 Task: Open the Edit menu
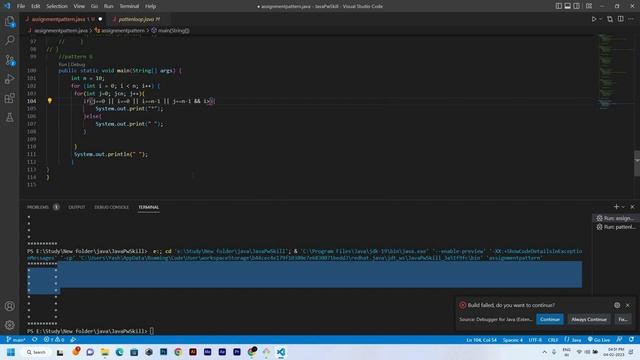pos(36,6)
